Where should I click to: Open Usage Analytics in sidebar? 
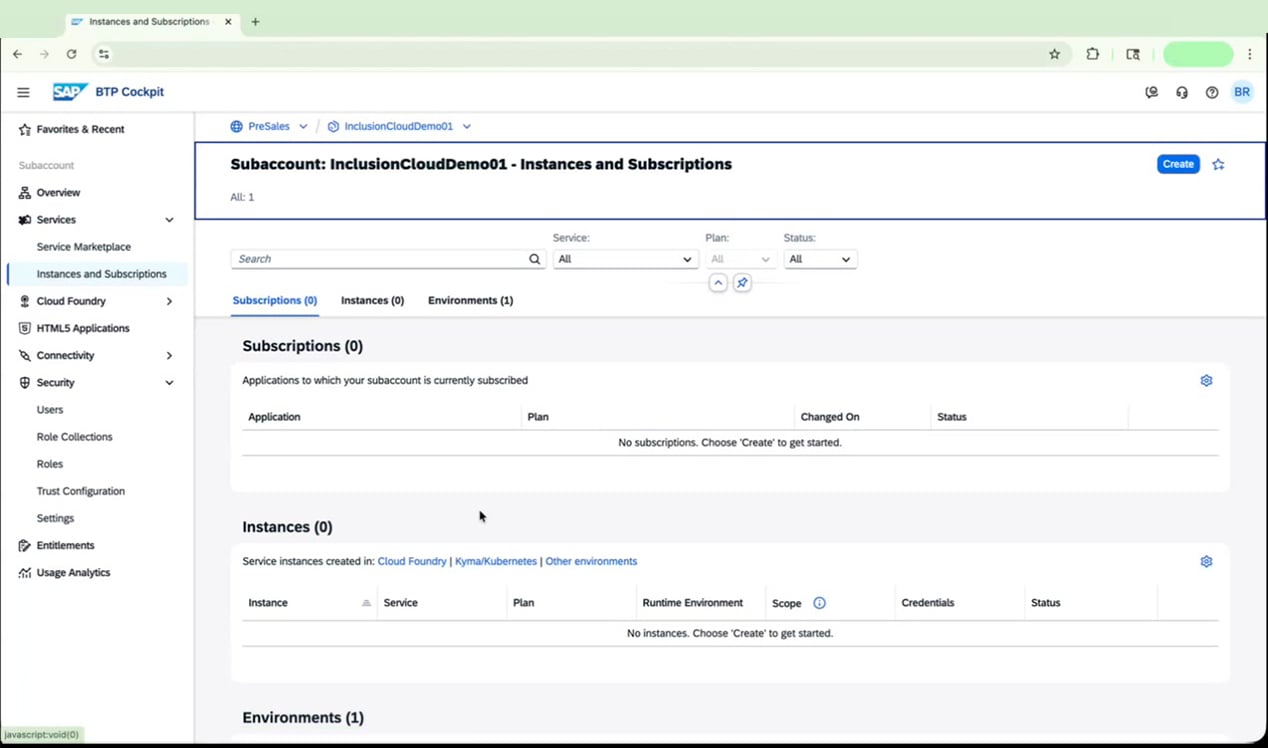[73, 573]
